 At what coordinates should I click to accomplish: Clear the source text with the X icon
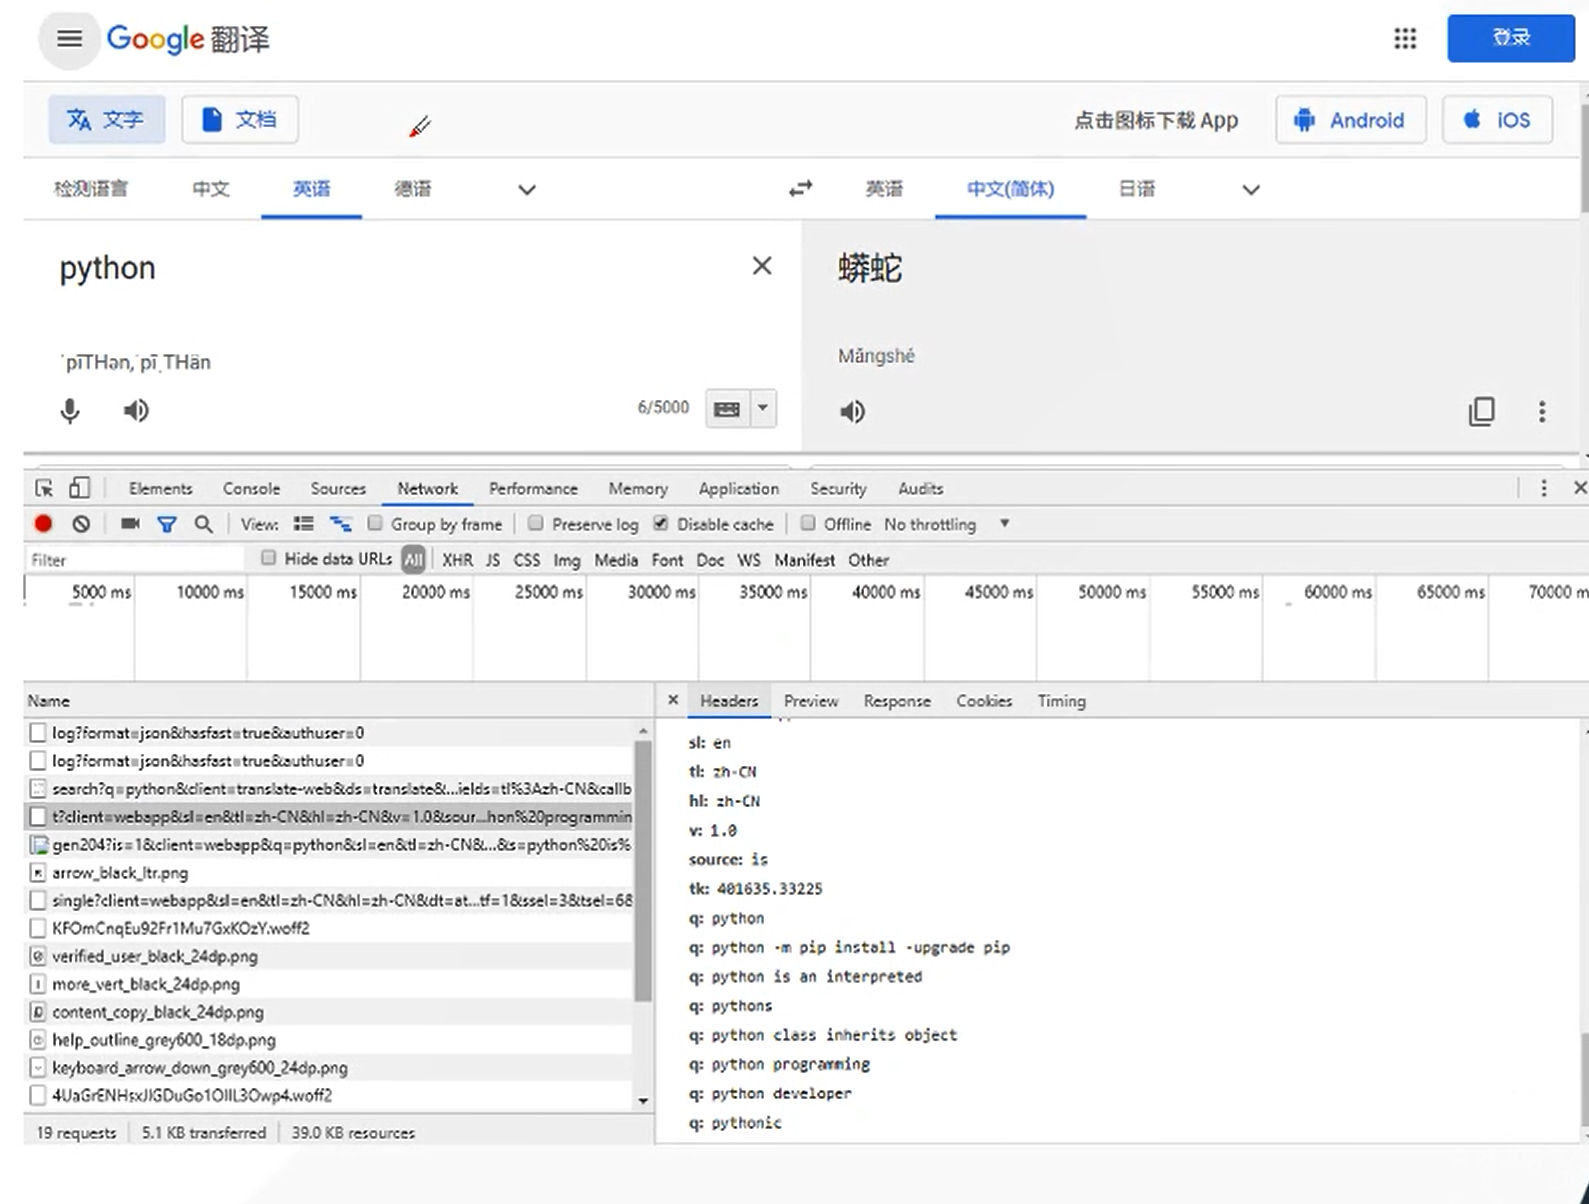[x=762, y=266]
